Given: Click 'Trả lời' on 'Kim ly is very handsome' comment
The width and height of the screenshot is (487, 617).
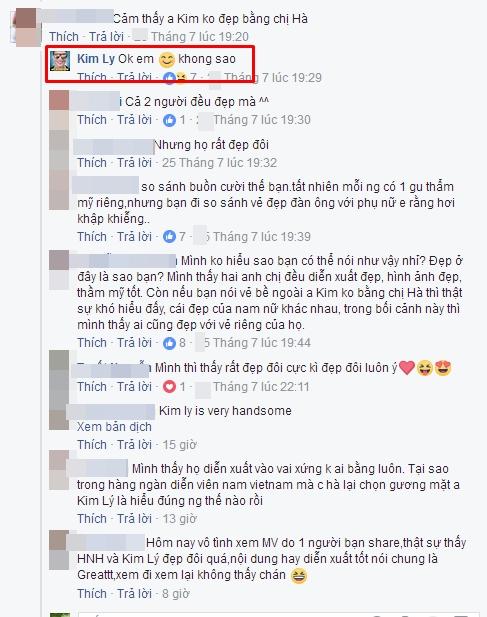Looking at the screenshot, I should (x=134, y=445).
